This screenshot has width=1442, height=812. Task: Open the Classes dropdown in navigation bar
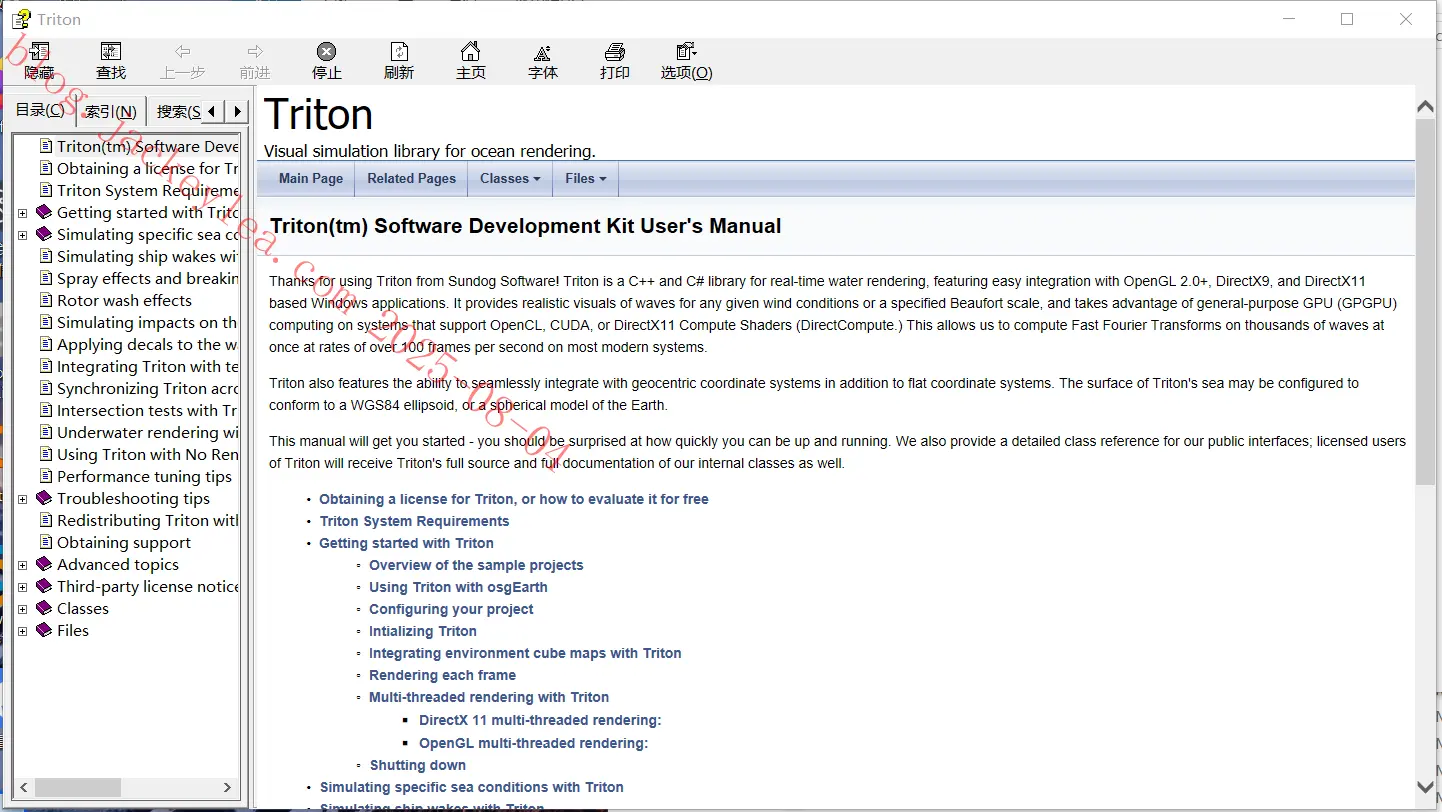510,179
